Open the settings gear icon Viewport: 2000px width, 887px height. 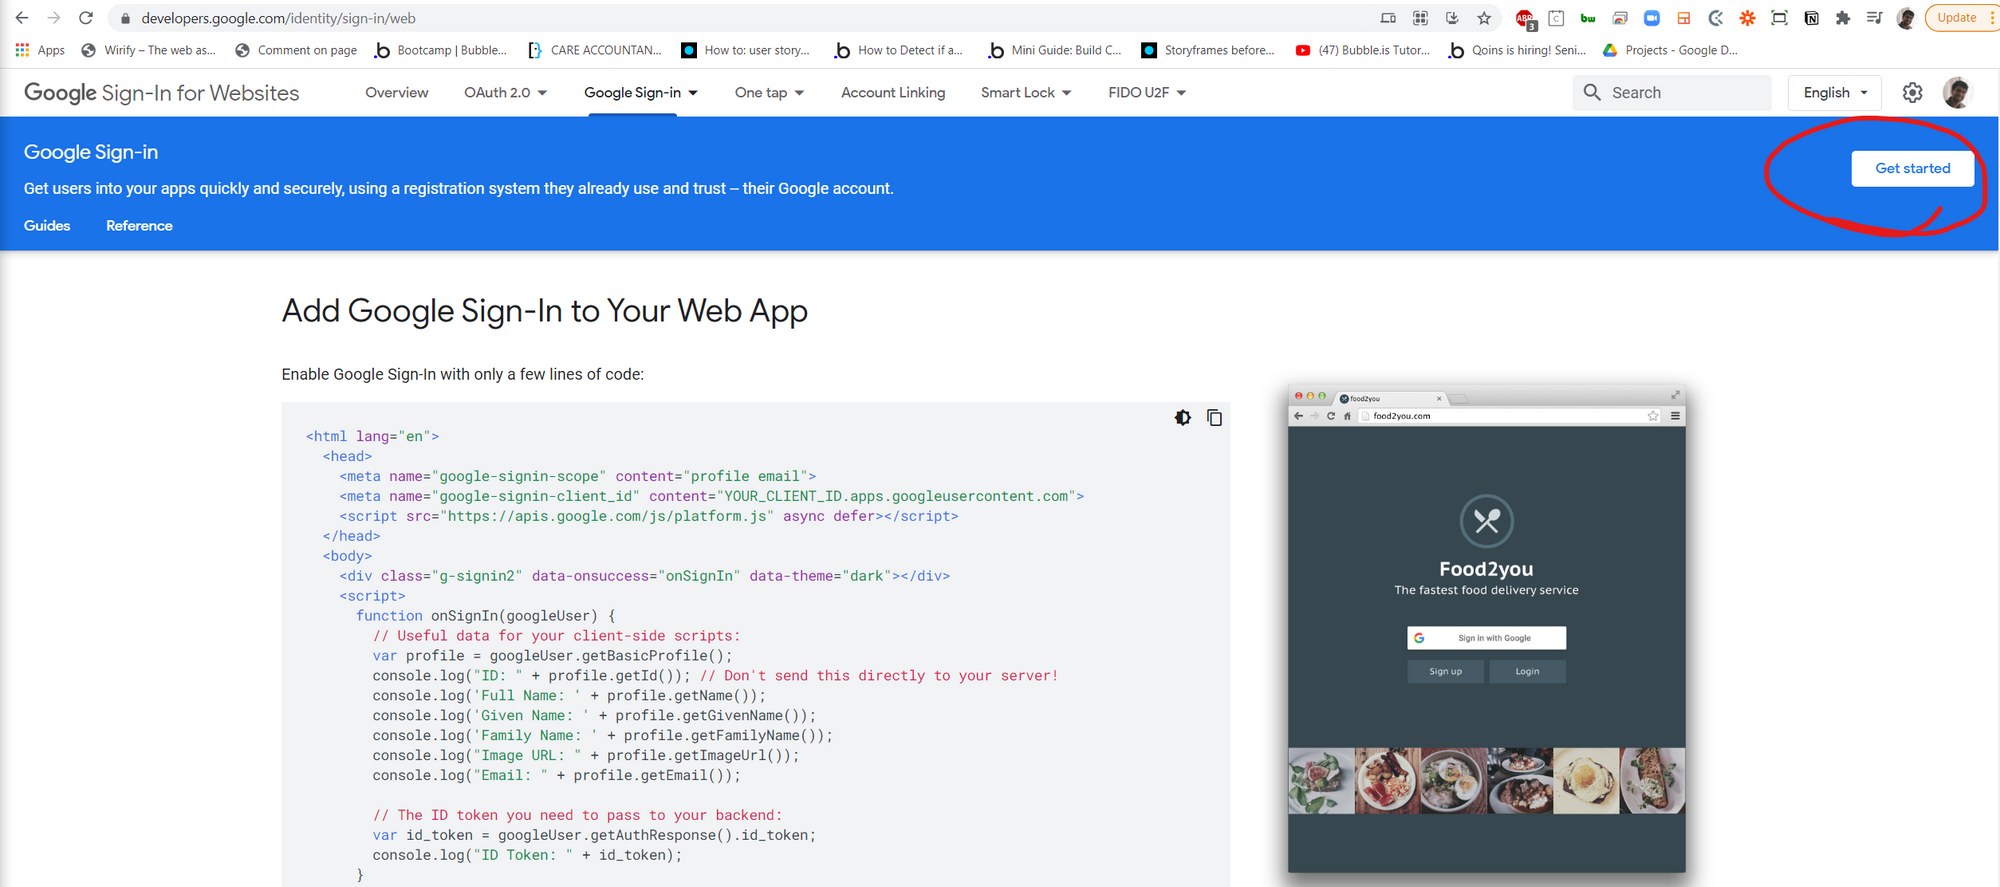pos(1912,93)
